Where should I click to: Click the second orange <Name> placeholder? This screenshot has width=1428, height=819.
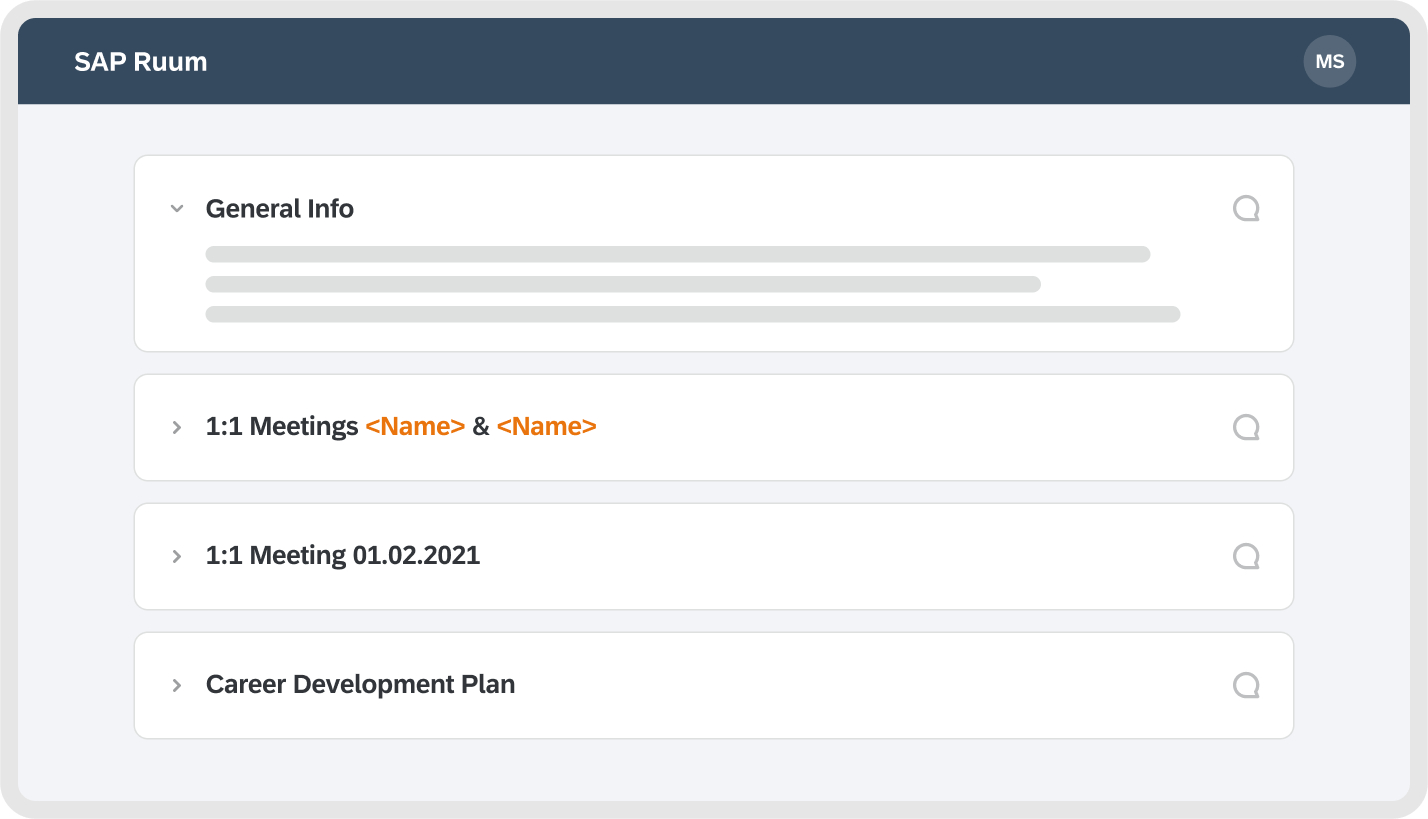click(546, 427)
